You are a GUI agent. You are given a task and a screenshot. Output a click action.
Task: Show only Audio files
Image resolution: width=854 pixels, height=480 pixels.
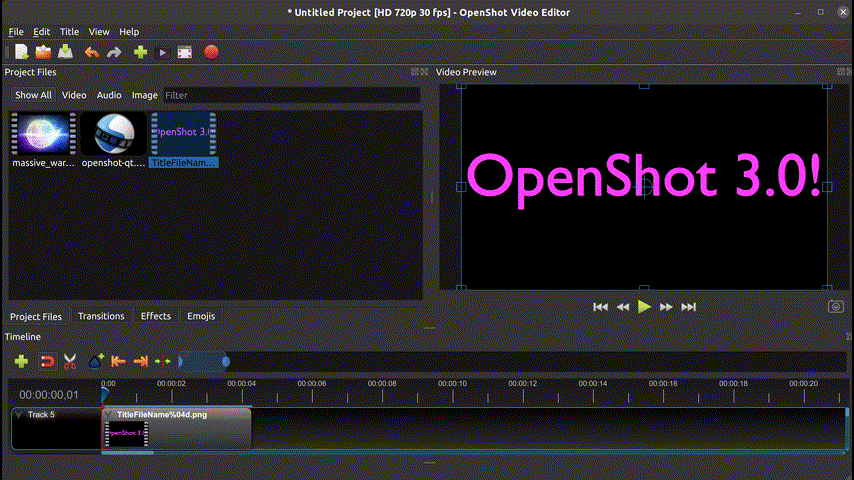[109, 95]
